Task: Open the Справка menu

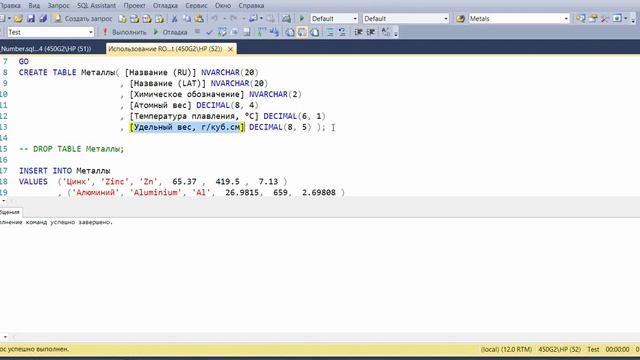Action: tap(251, 6)
